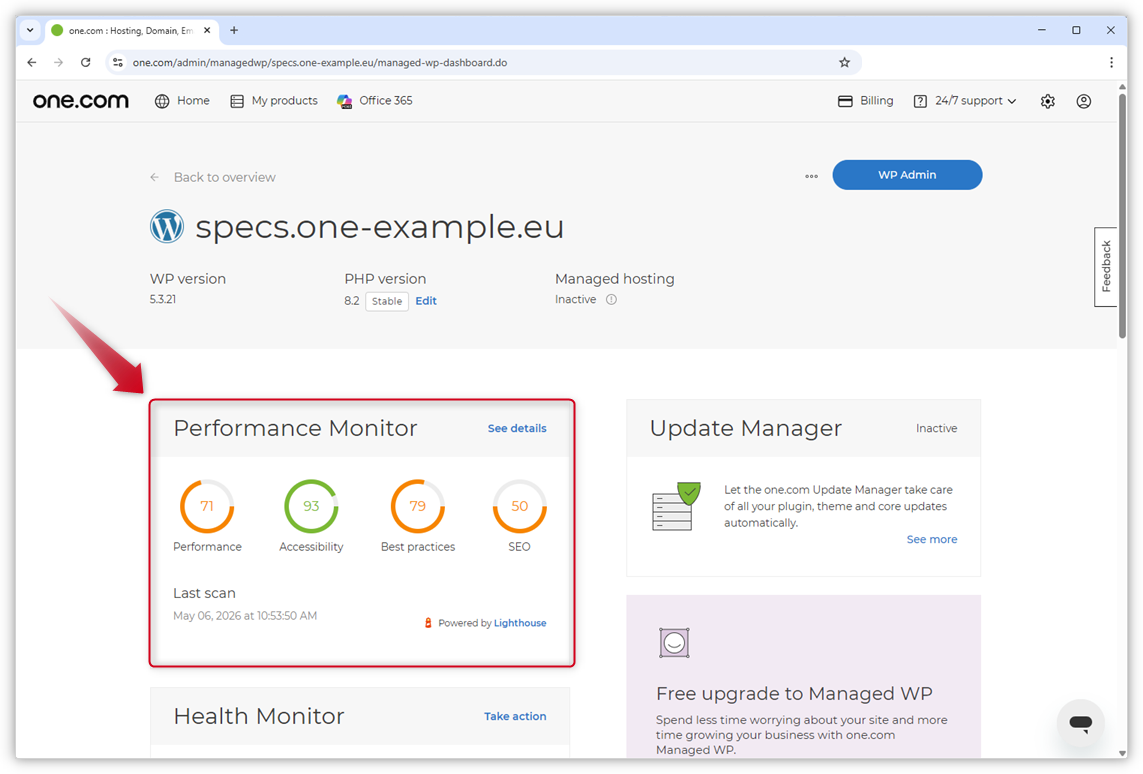This screenshot has width=1143, height=774.
Task: Close the one.com browser tab
Action: coord(207,31)
